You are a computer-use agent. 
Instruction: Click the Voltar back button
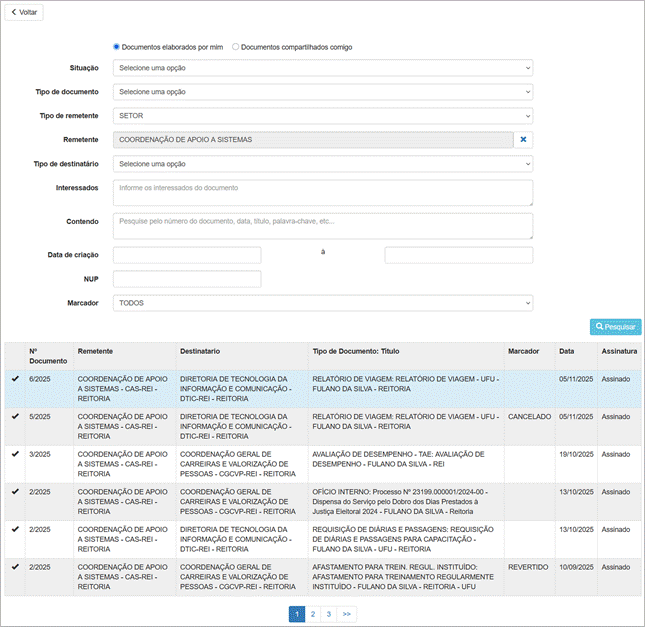click(24, 13)
